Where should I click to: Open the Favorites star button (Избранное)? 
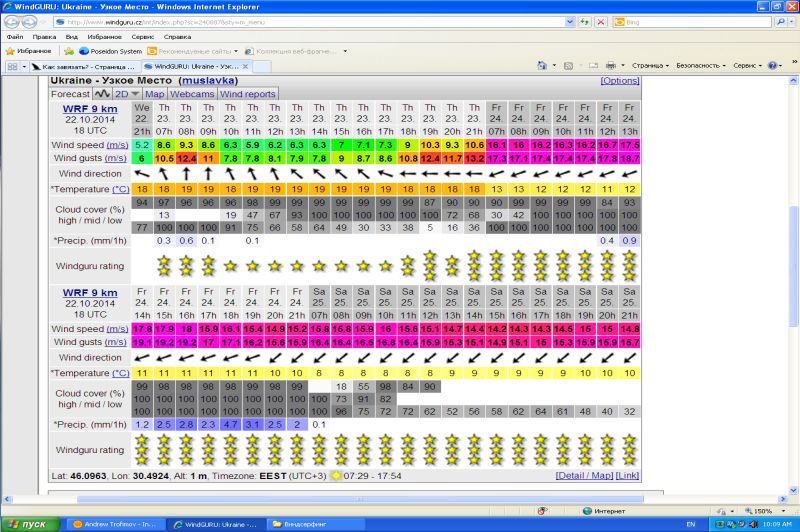29,51
